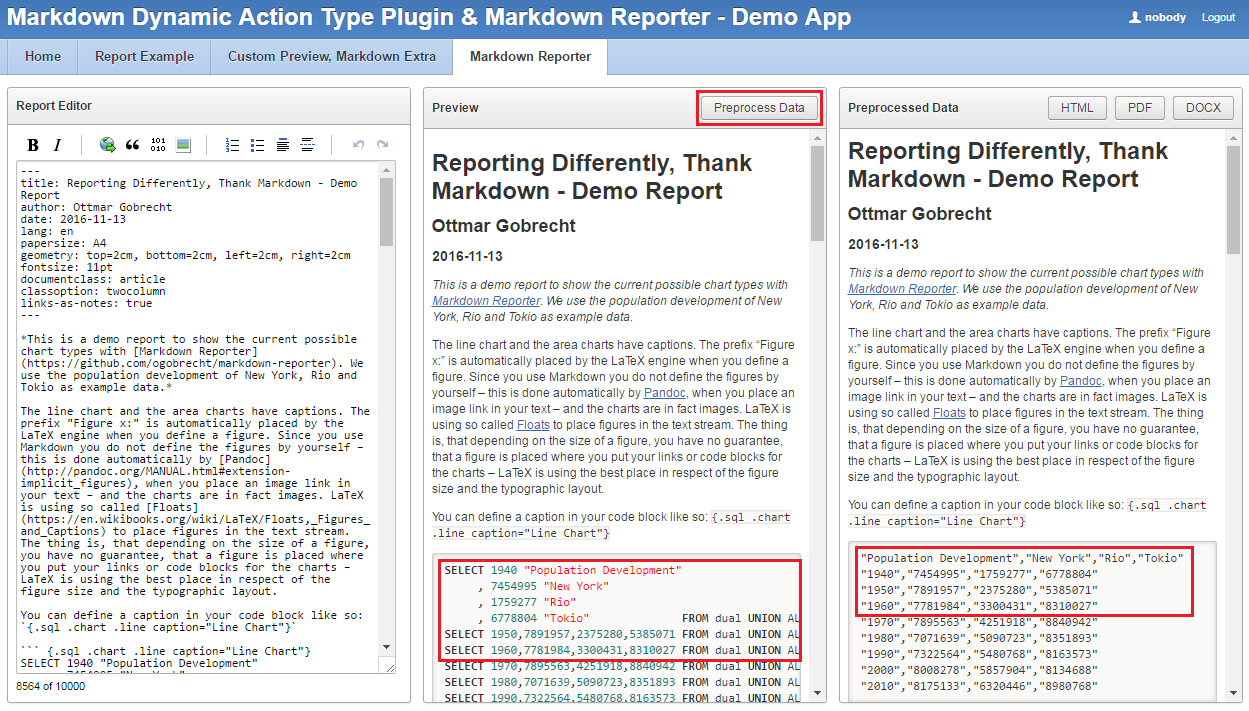Screen dimensions: 1249x711
Task: Click the Preview panel scroll-up arrow
Action: coord(817,138)
